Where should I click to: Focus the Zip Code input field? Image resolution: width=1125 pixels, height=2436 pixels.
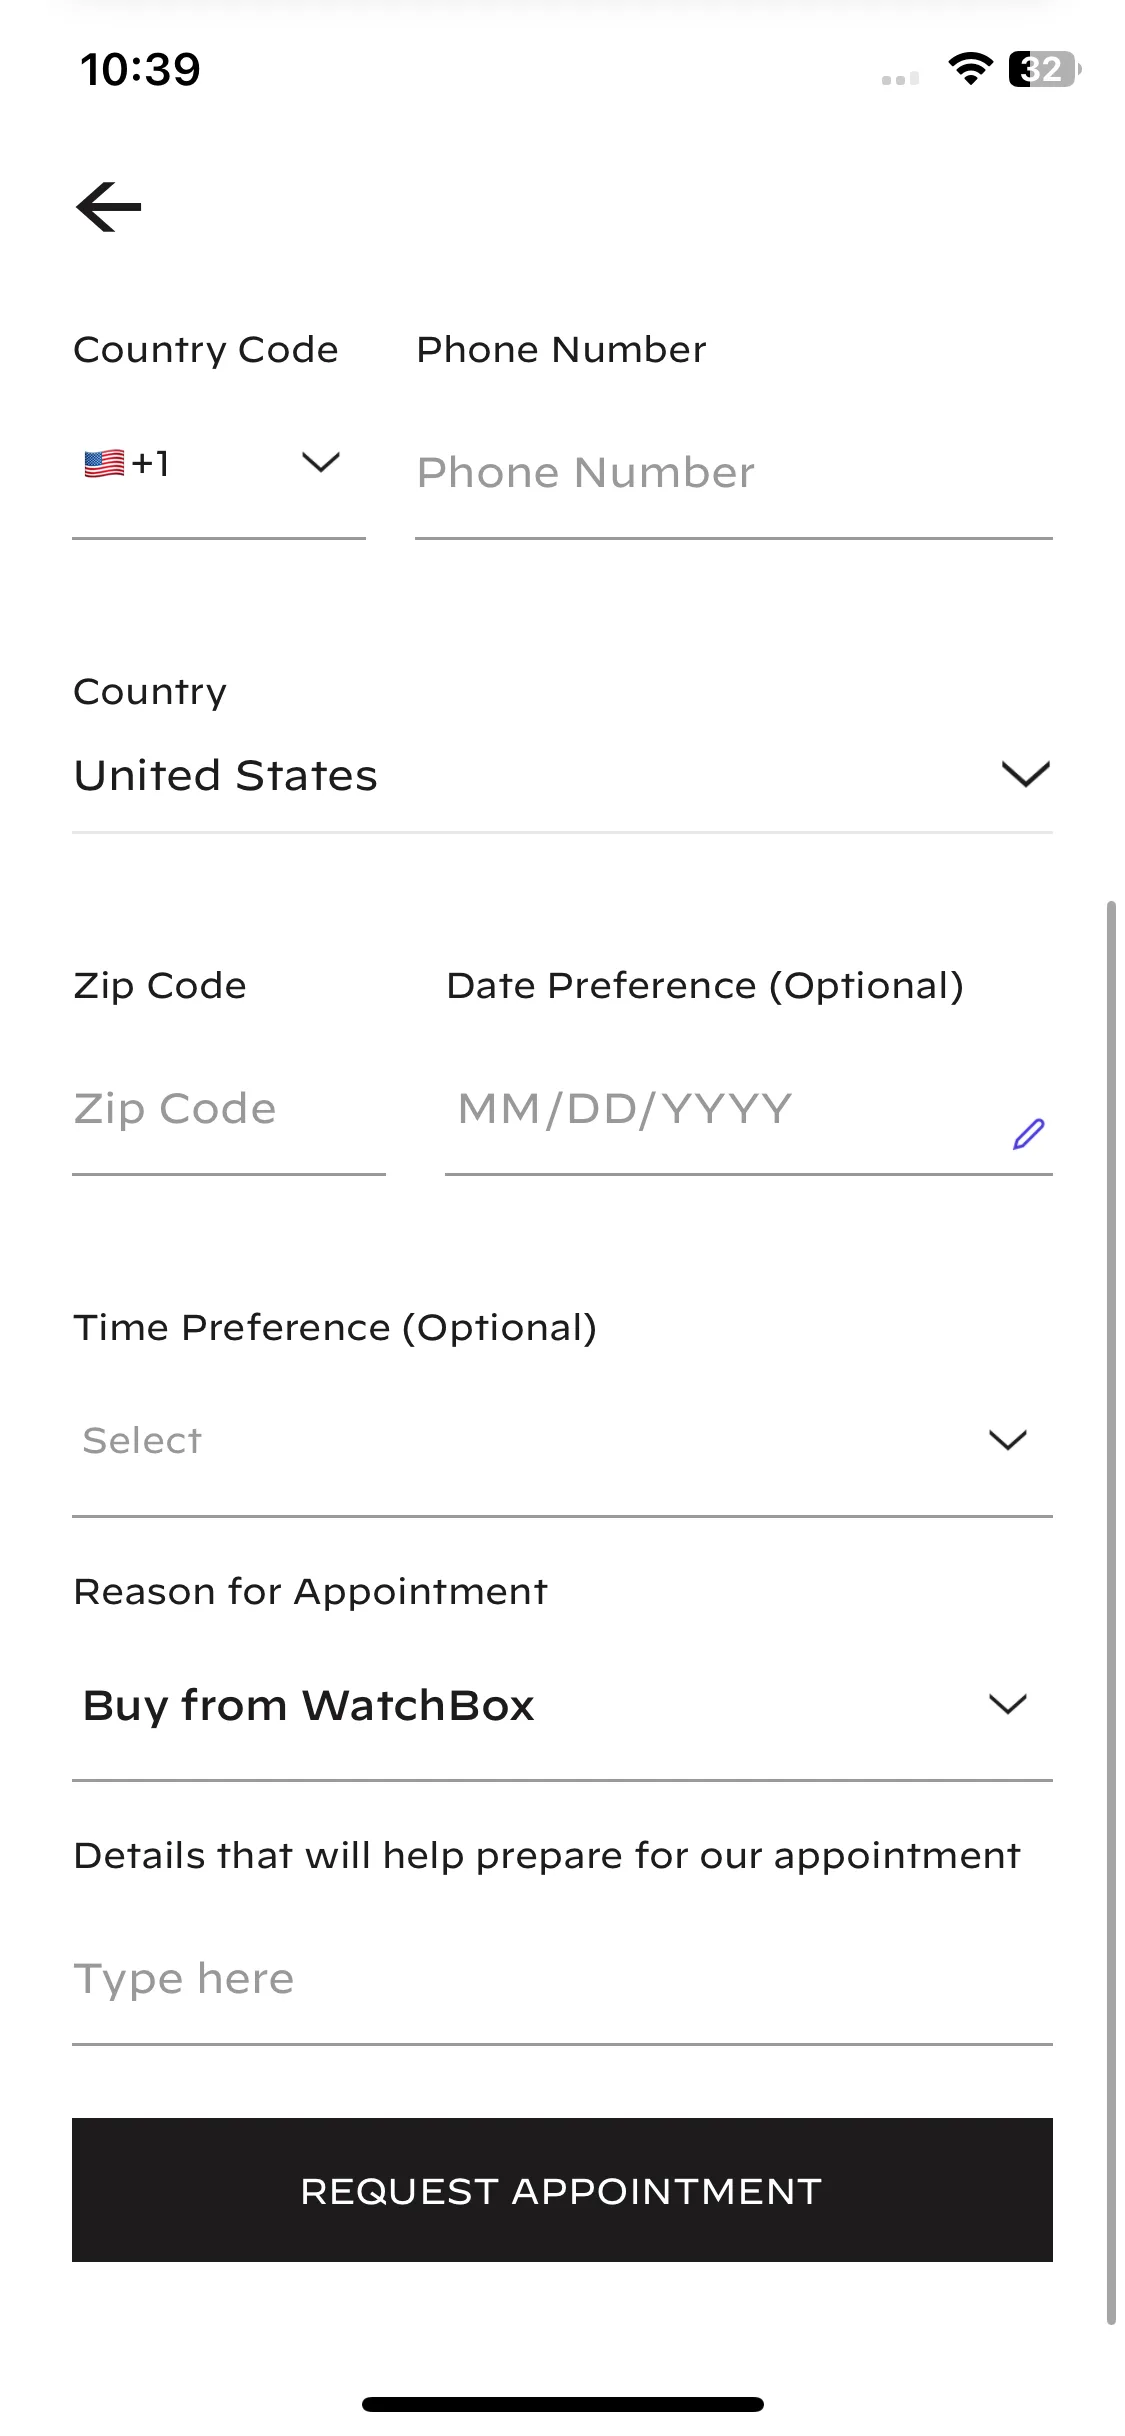[229, 1109]
